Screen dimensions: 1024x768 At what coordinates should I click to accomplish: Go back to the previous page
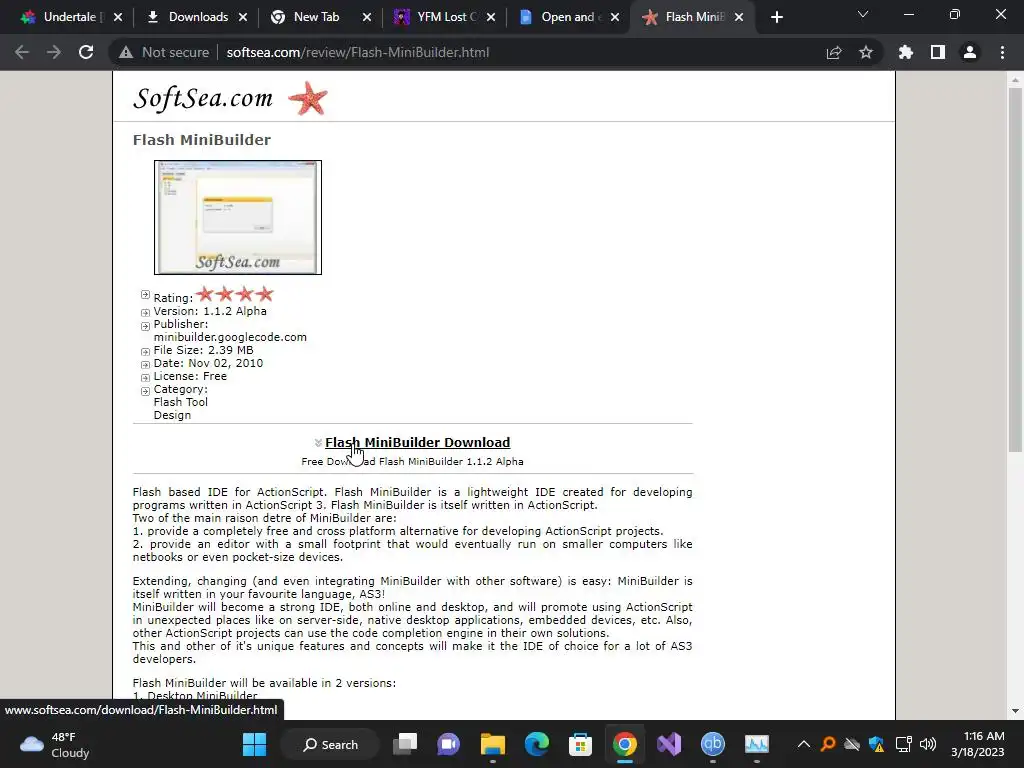coord(22,52)
